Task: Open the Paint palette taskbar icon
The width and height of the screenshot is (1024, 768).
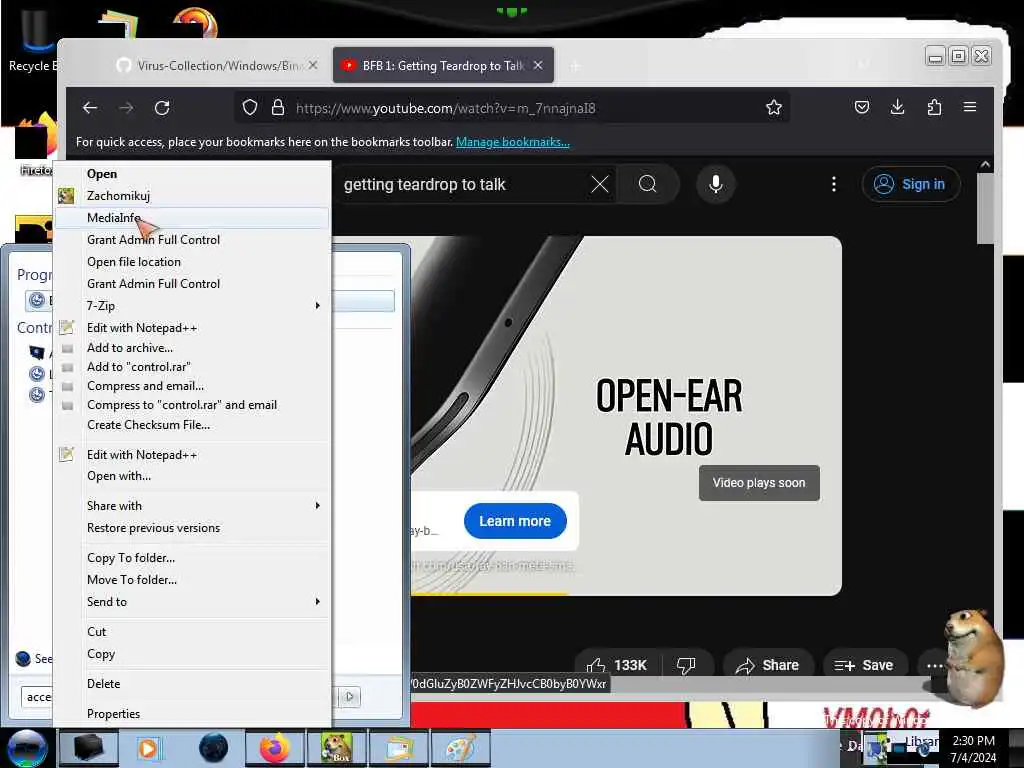Action: [x=461, y=748]
